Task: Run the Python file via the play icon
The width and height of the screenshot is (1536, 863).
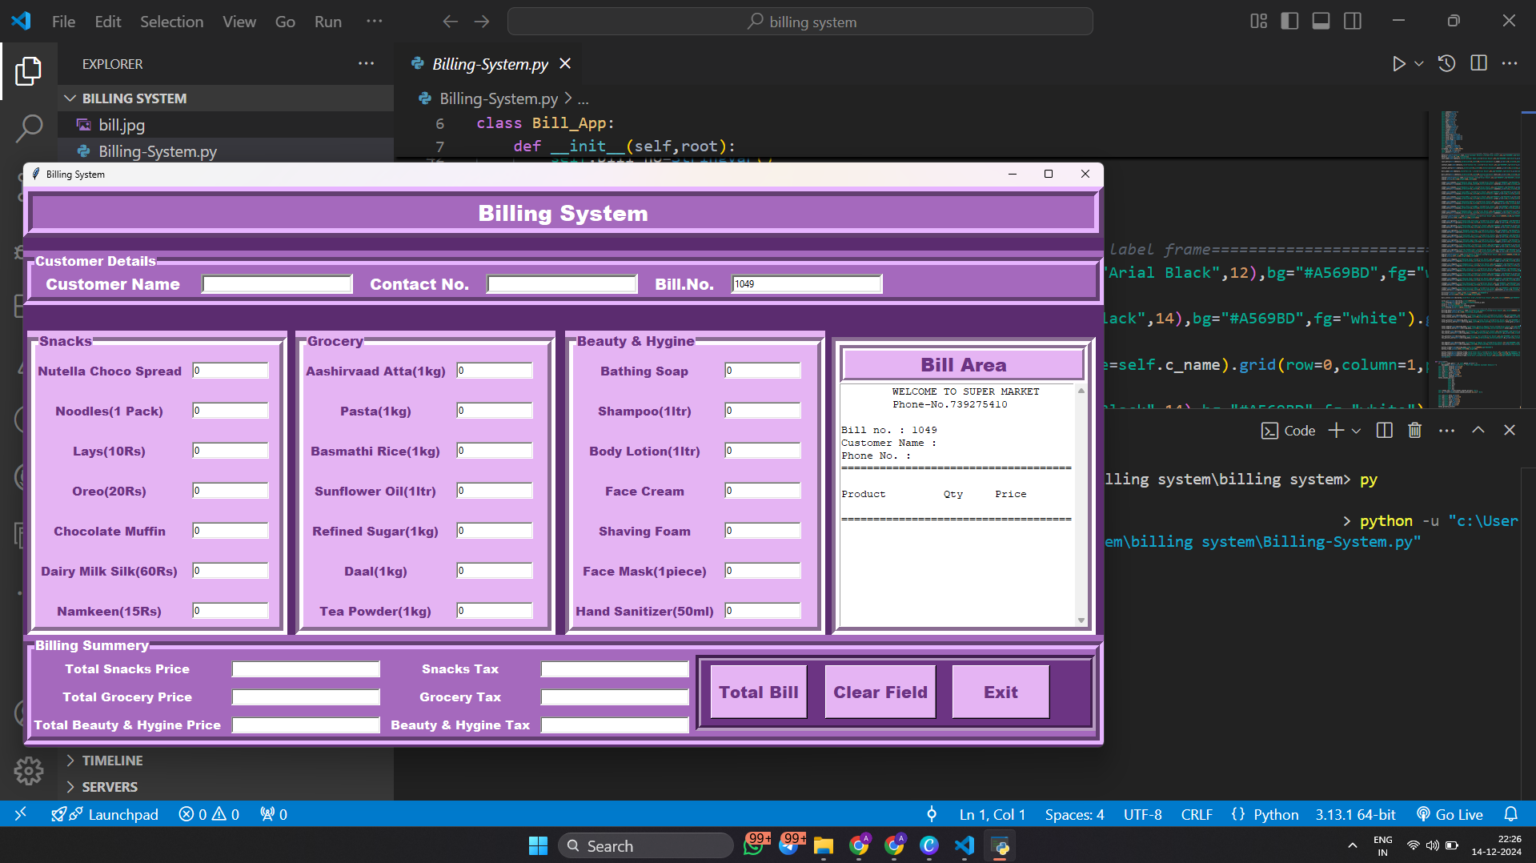Action: click(x=1399, y=63)
